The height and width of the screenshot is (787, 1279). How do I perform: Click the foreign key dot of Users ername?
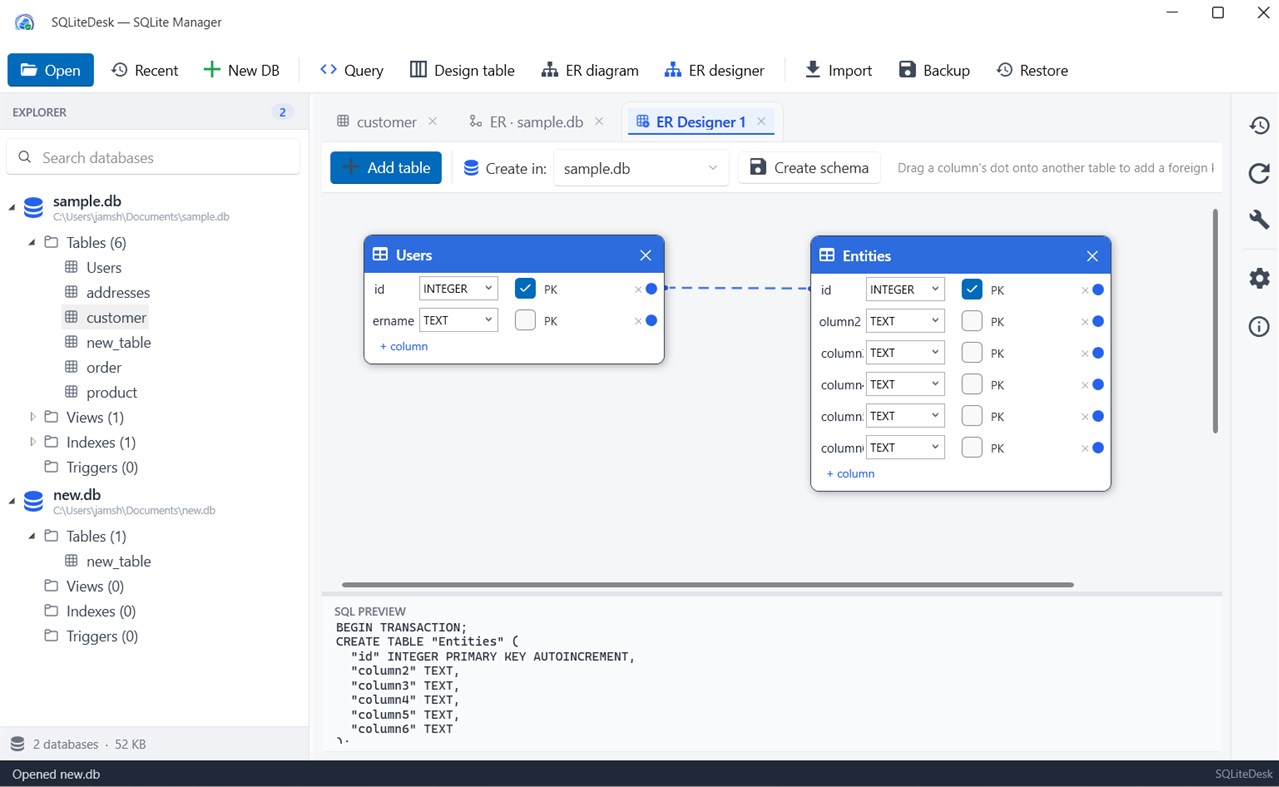(651, 321)
